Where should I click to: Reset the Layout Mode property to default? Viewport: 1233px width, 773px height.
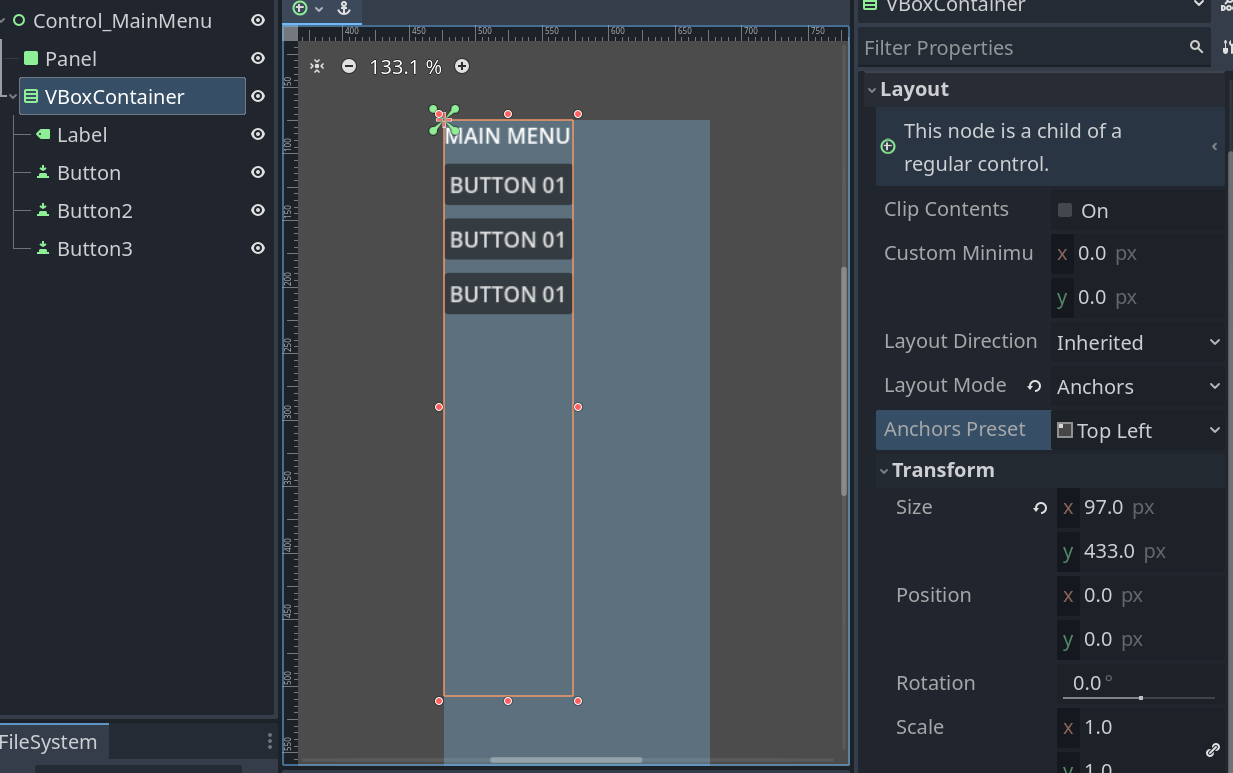(x=1035, y=386)
